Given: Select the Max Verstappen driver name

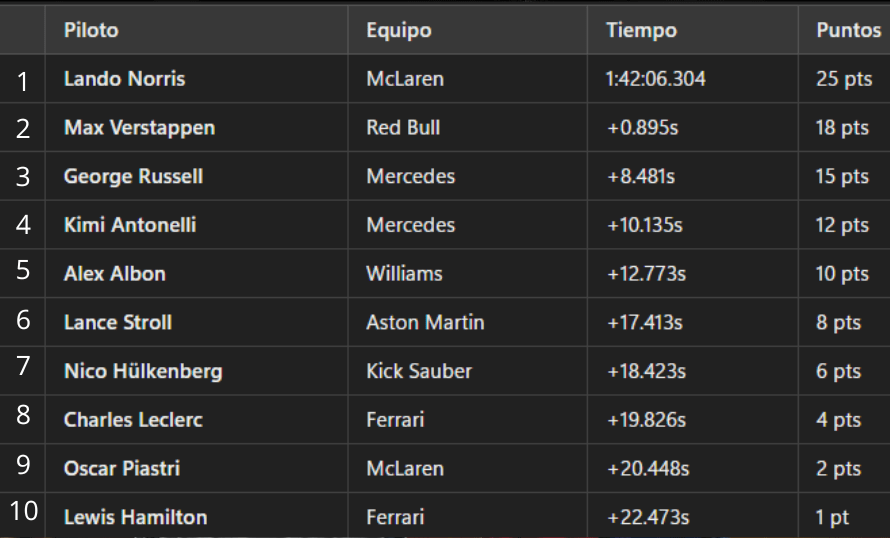Looking at the screenshot, I should (140, 128).
